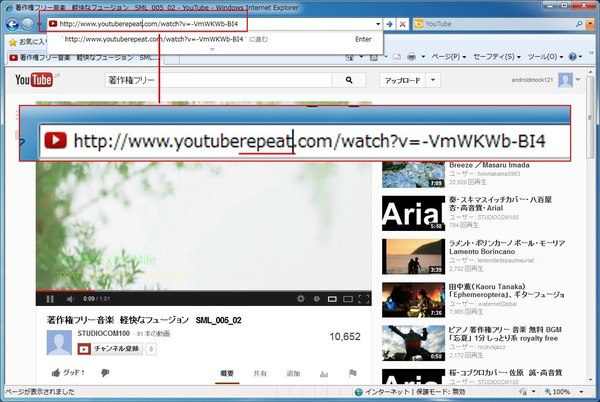Open the Page (ページ) dropdown menu

445,58
